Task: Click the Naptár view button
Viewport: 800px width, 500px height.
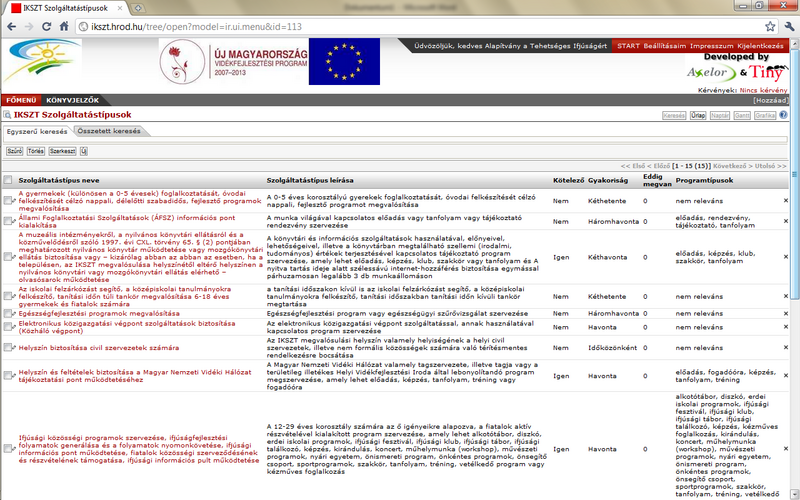Action: click(719, 115)
